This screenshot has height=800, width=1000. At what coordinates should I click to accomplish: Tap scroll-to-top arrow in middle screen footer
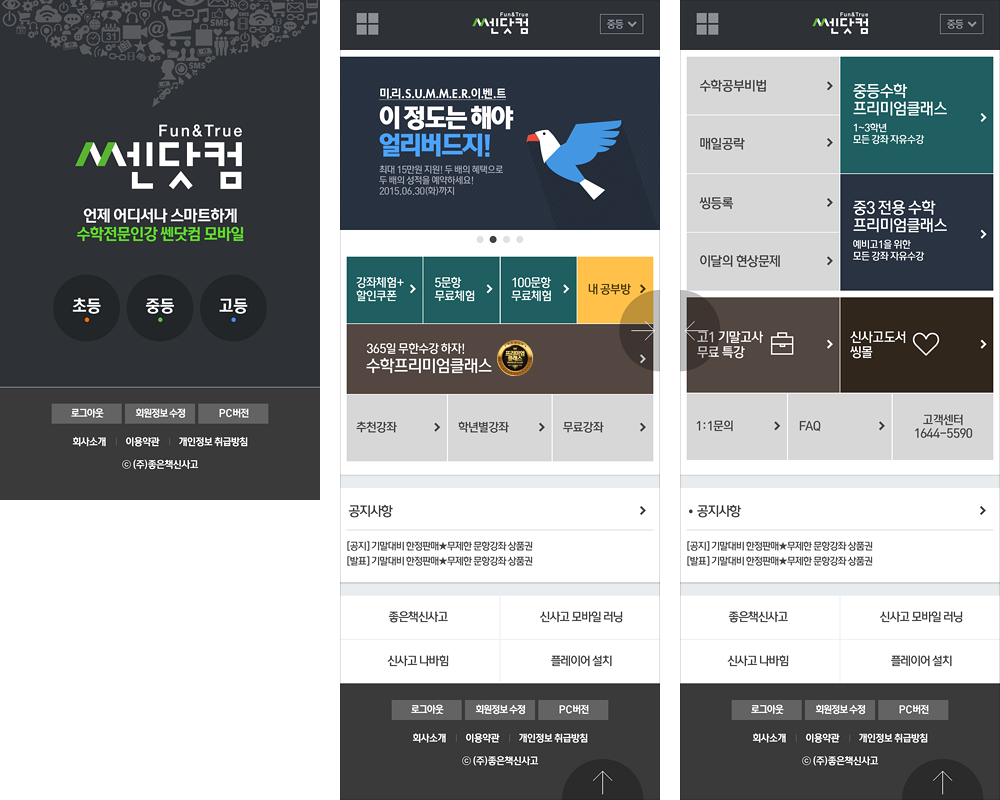pyautogui.click(x=602, y=783)
